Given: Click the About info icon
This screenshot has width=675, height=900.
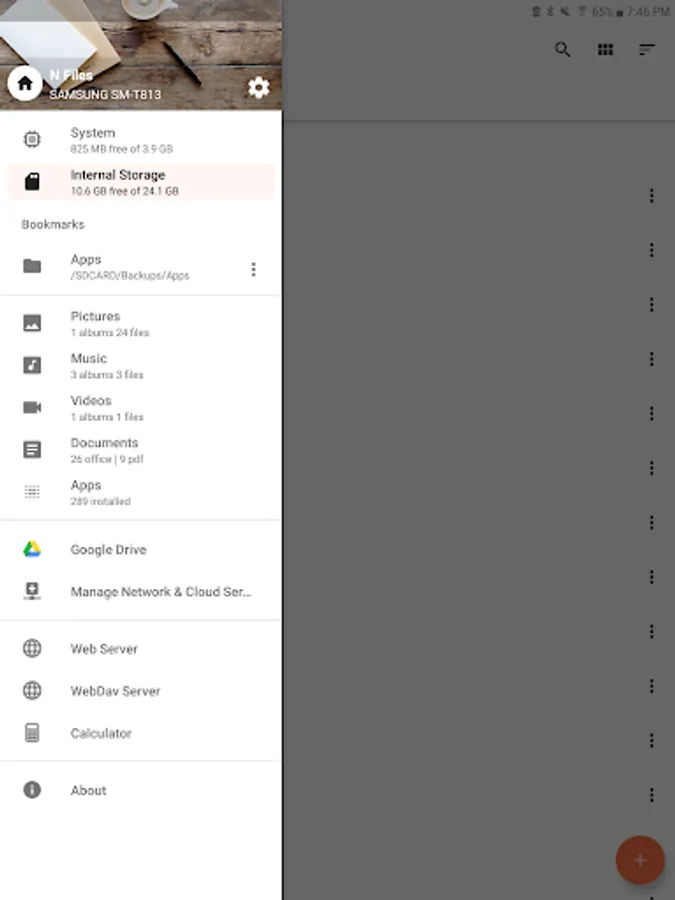Looking at the screenshot, I should pyautogui.click(x=32, y=790).
